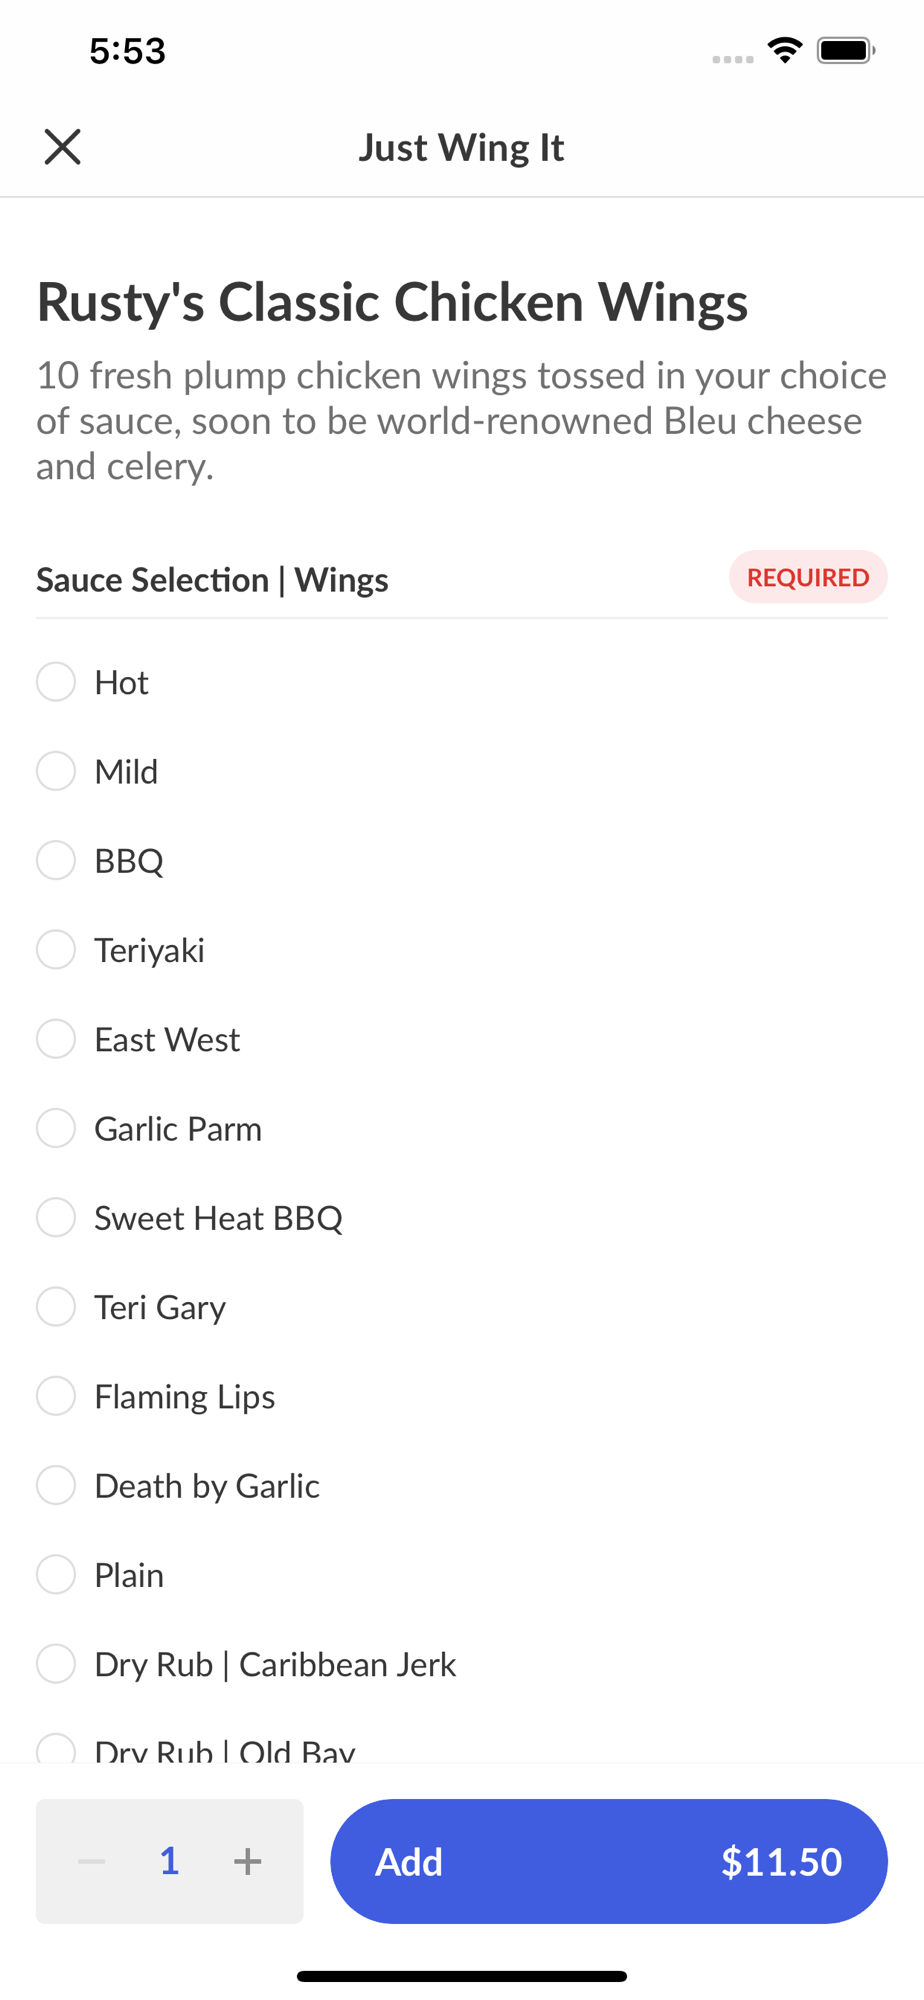Decrease quantity with the minus icon
Image resolution: width=924 pixels, height=2000 pixels.
click(x=92, y=1861)
